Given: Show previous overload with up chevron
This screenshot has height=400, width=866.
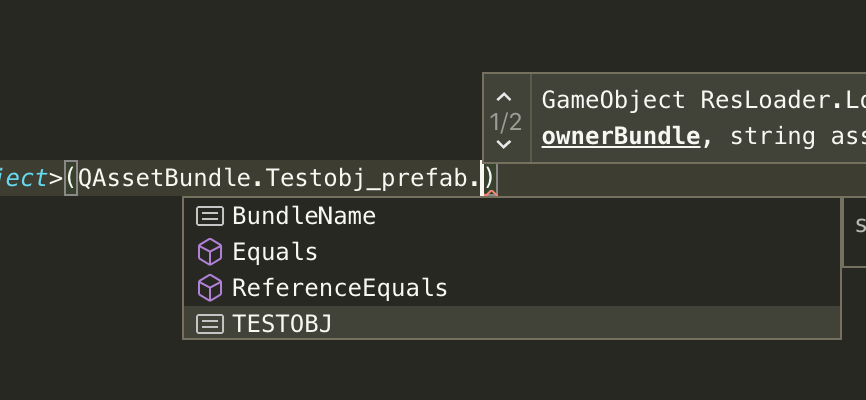Looking at the screenshot, I should pos(504,98).
